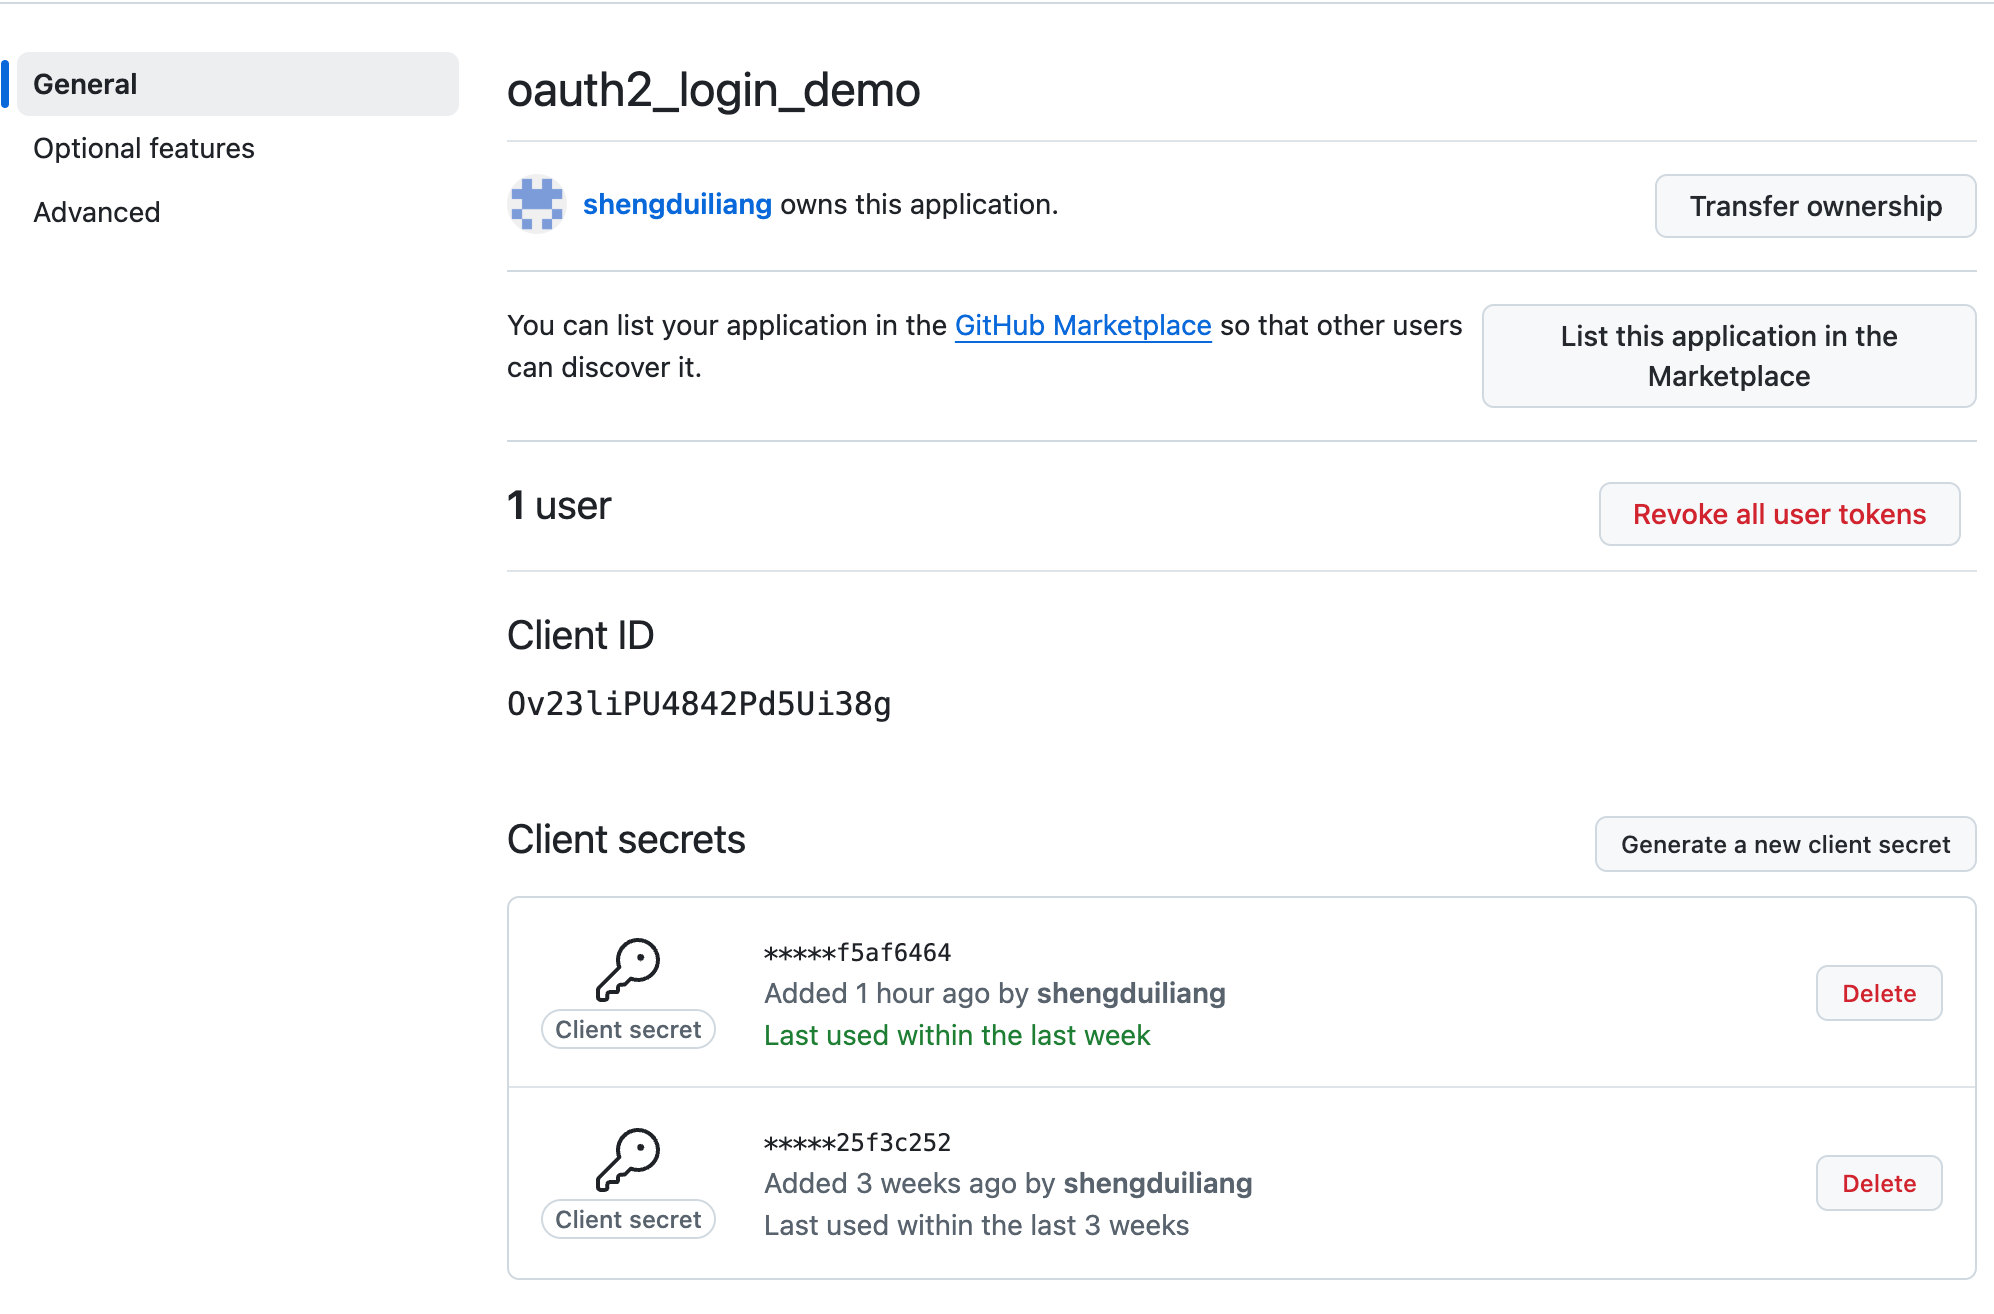The width and height of the screenshot is (1994, 1314).
Task: Open the shengduiliang profile link
Action: 677,204
